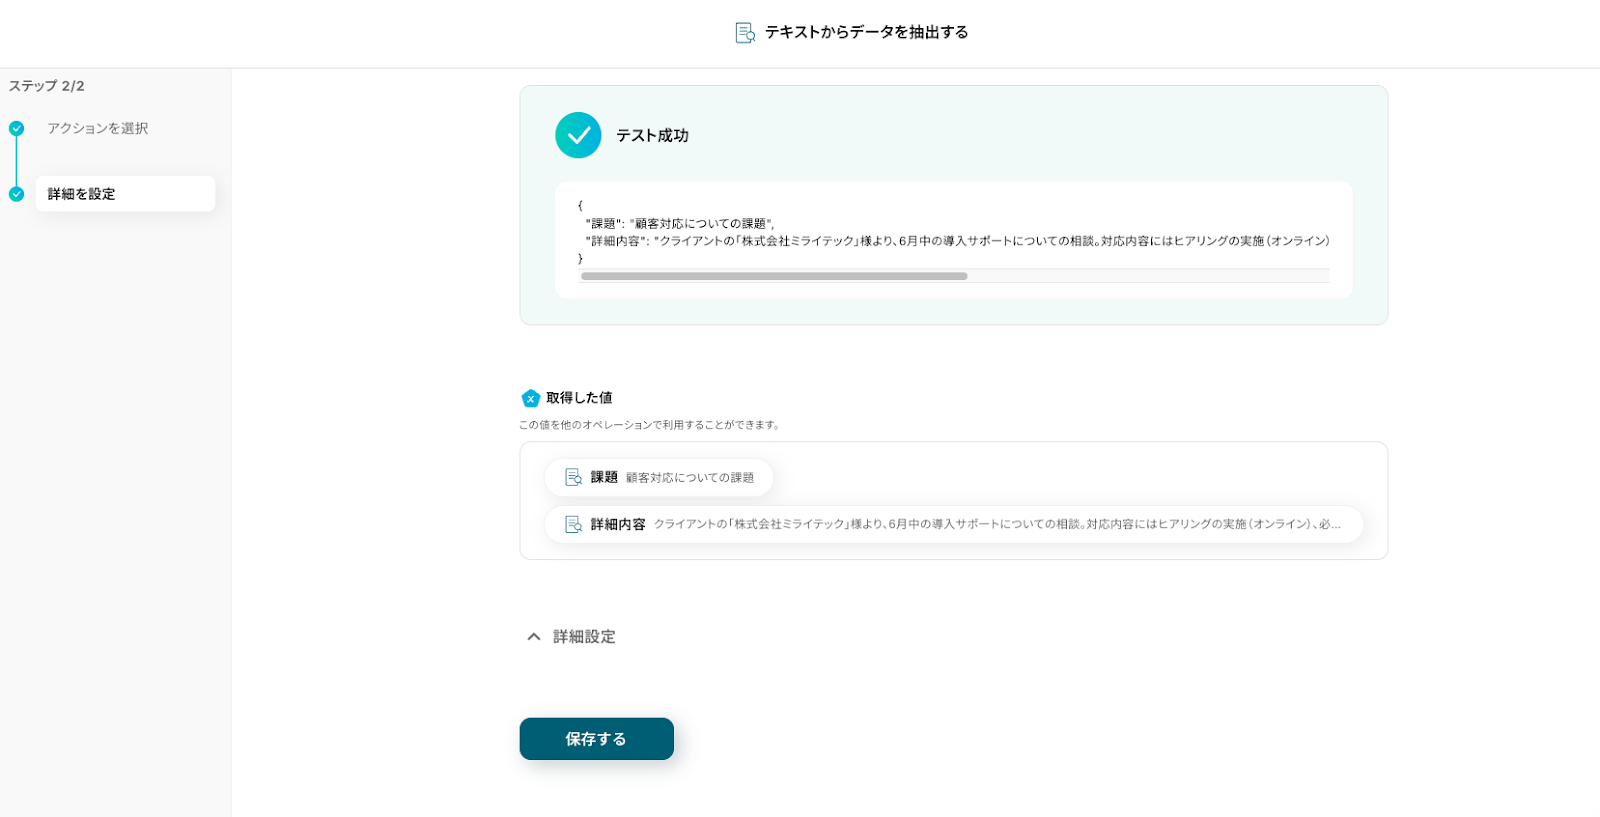
Task: Collapse the 詳細設定 section chevron
Action: [534, 637]
